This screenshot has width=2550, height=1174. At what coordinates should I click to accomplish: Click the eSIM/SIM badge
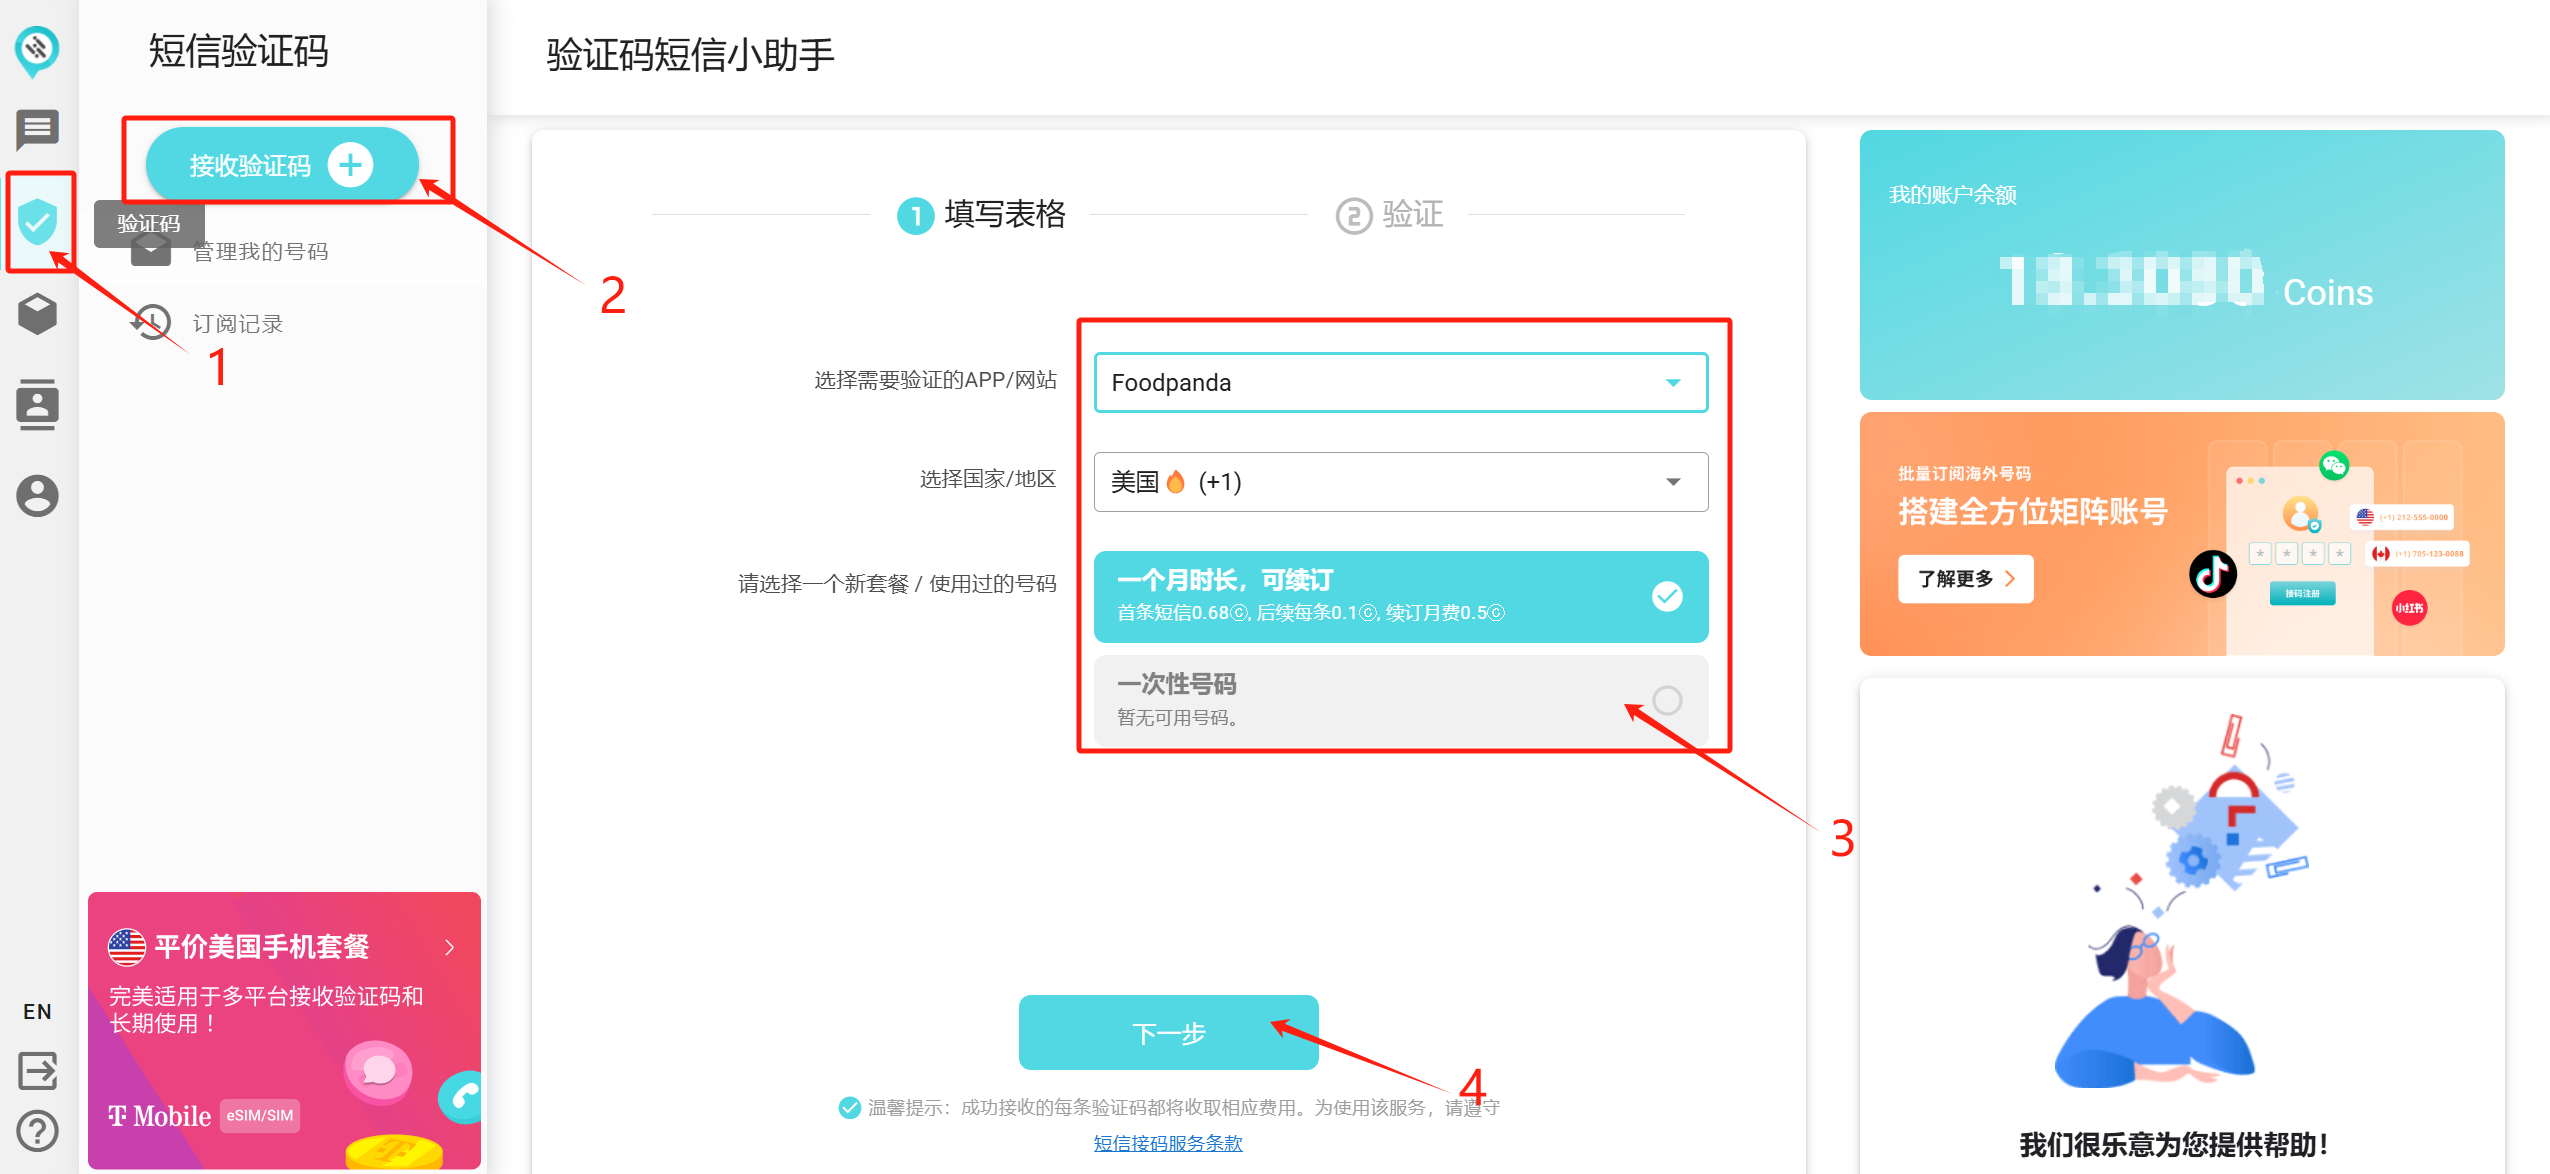(260, 1115)
